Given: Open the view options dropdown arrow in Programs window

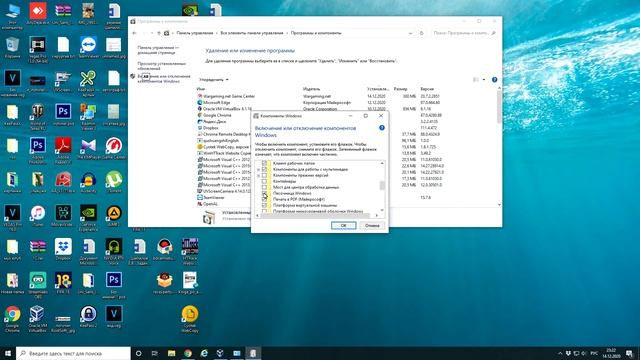Looking at the screenshot, I should click(484, 80).
